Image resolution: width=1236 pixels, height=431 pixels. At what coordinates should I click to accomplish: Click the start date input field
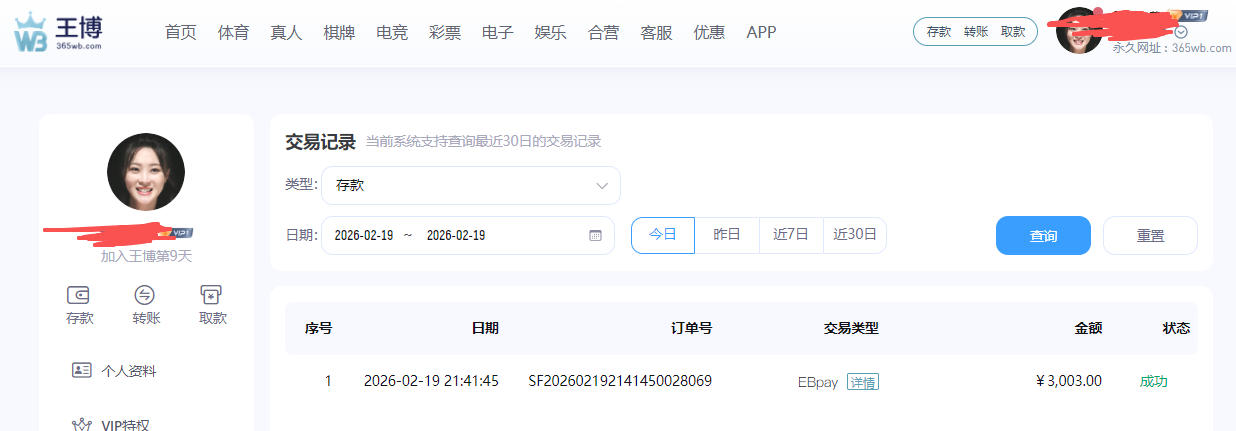coord(363,236)
